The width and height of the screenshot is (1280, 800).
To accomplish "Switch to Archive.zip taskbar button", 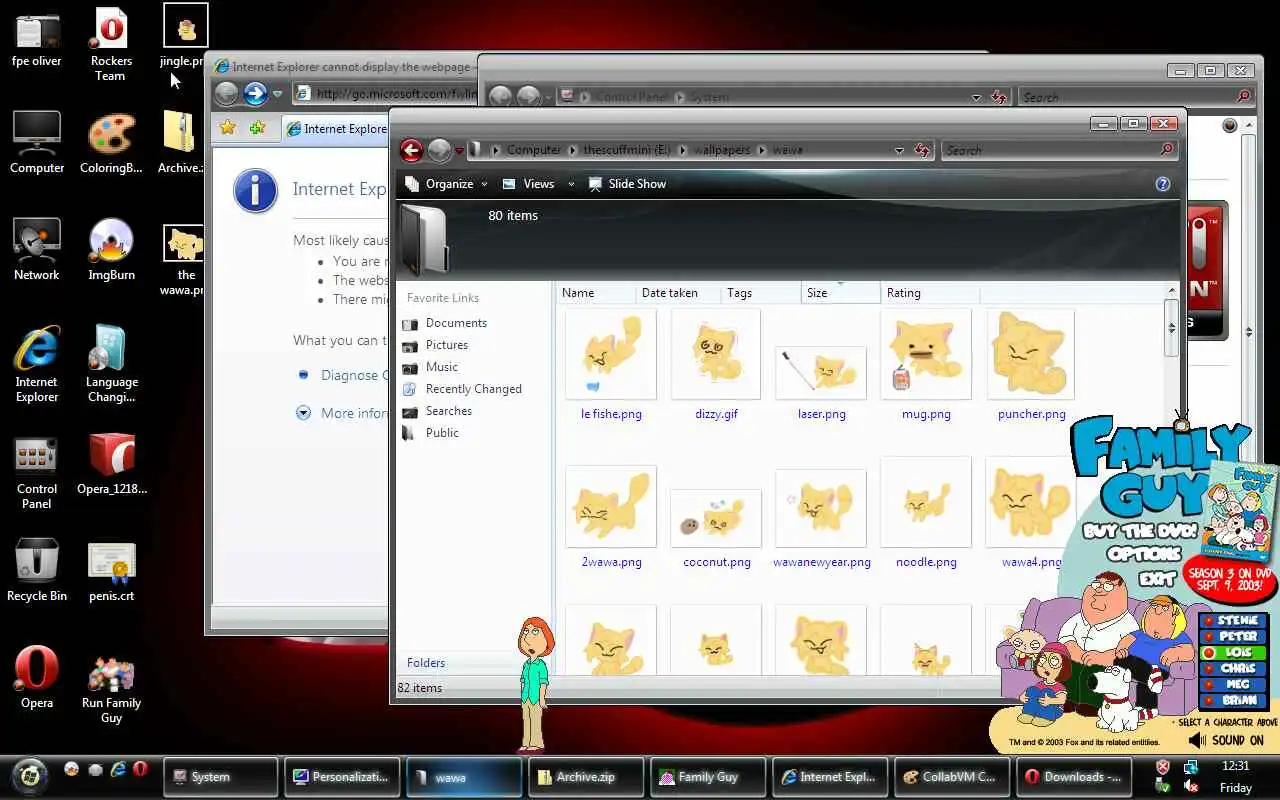I will 585,777.
